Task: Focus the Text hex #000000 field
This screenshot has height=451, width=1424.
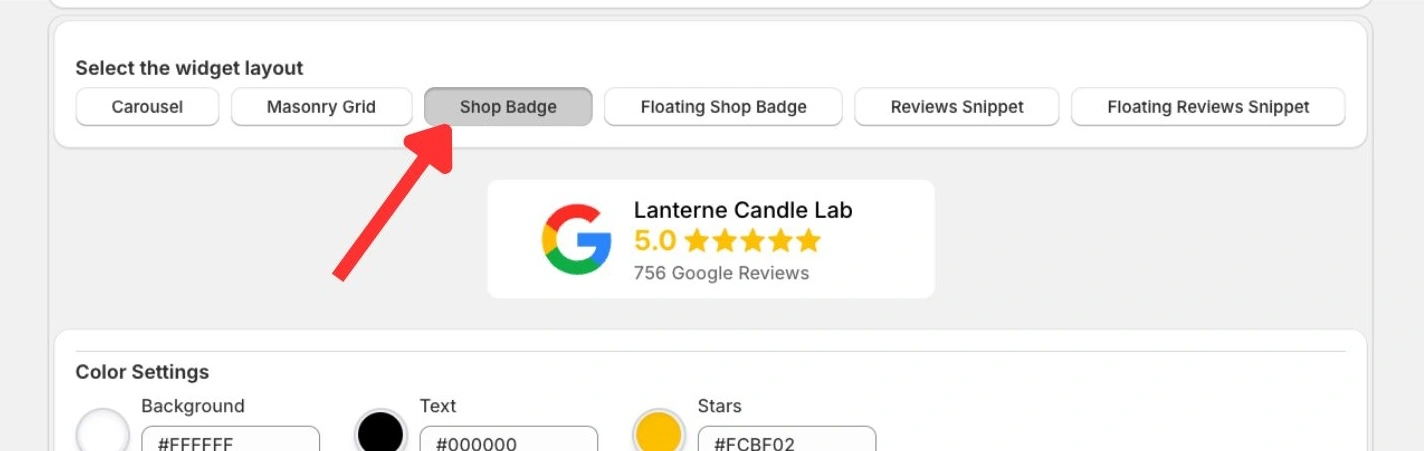Action: click(x=509, y=439)
